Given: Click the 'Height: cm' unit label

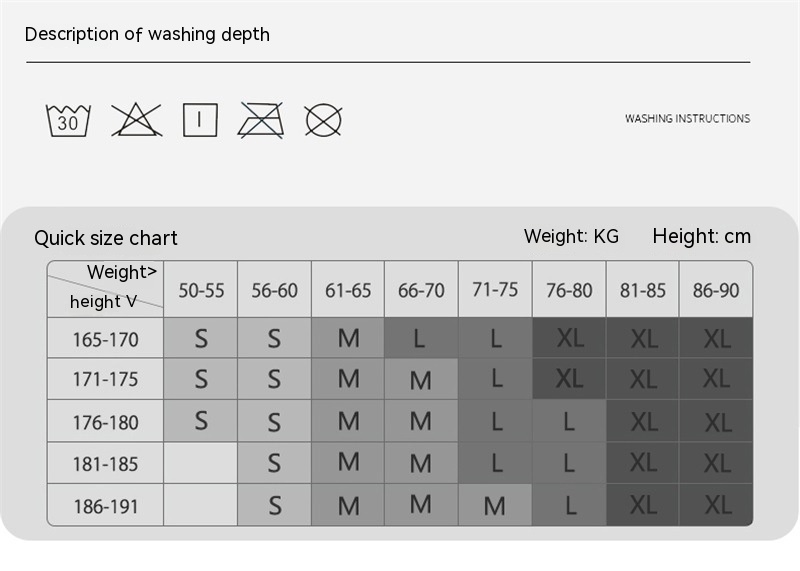Looking at the screenshot, I should (x=702, y=236).
